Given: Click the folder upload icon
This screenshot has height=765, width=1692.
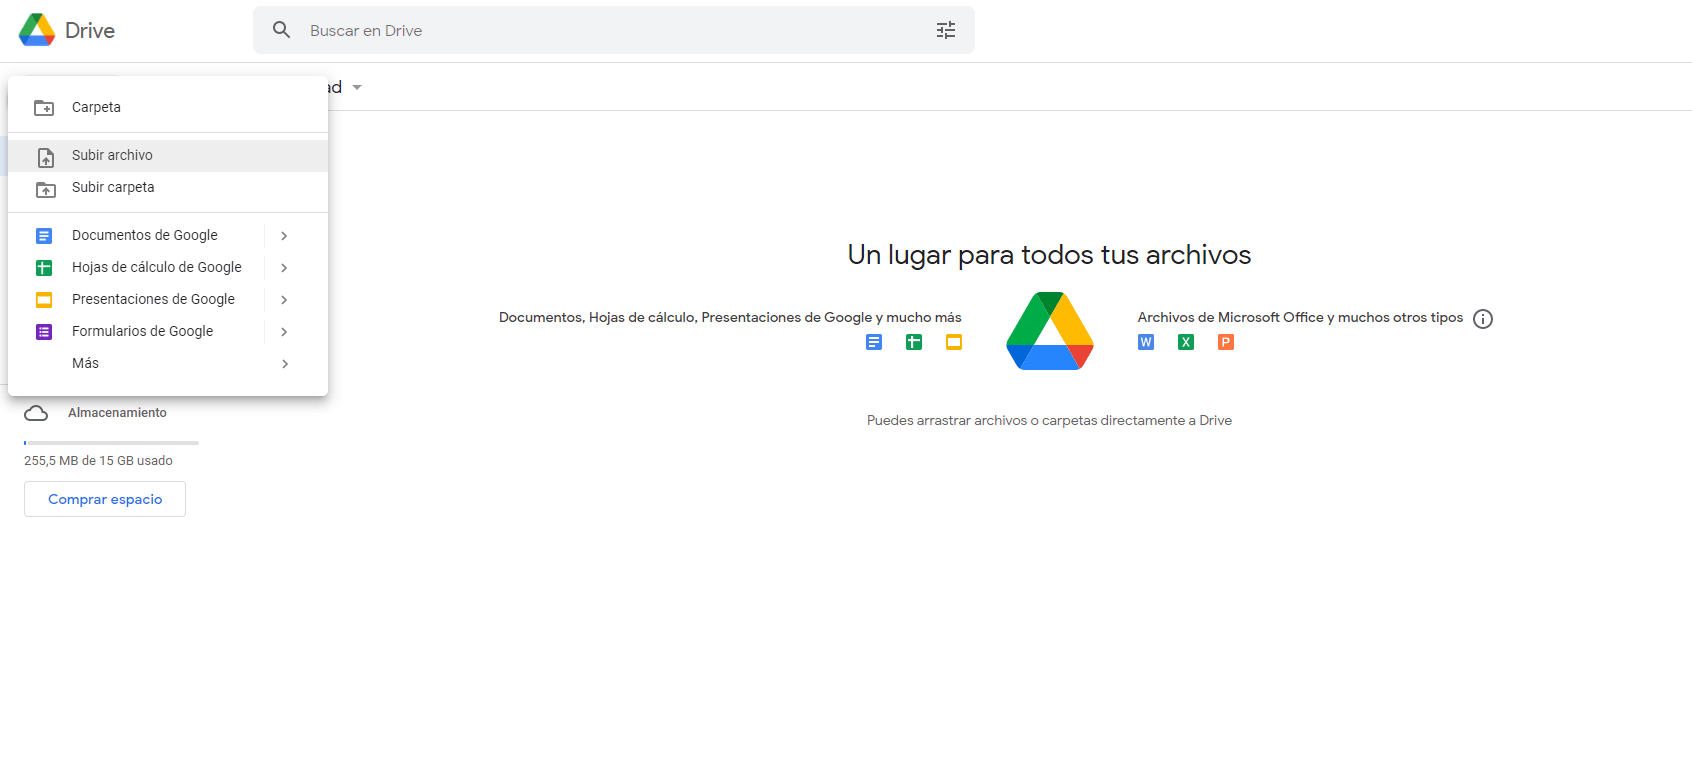Looking at the screenshot, I should pos(46,189).
